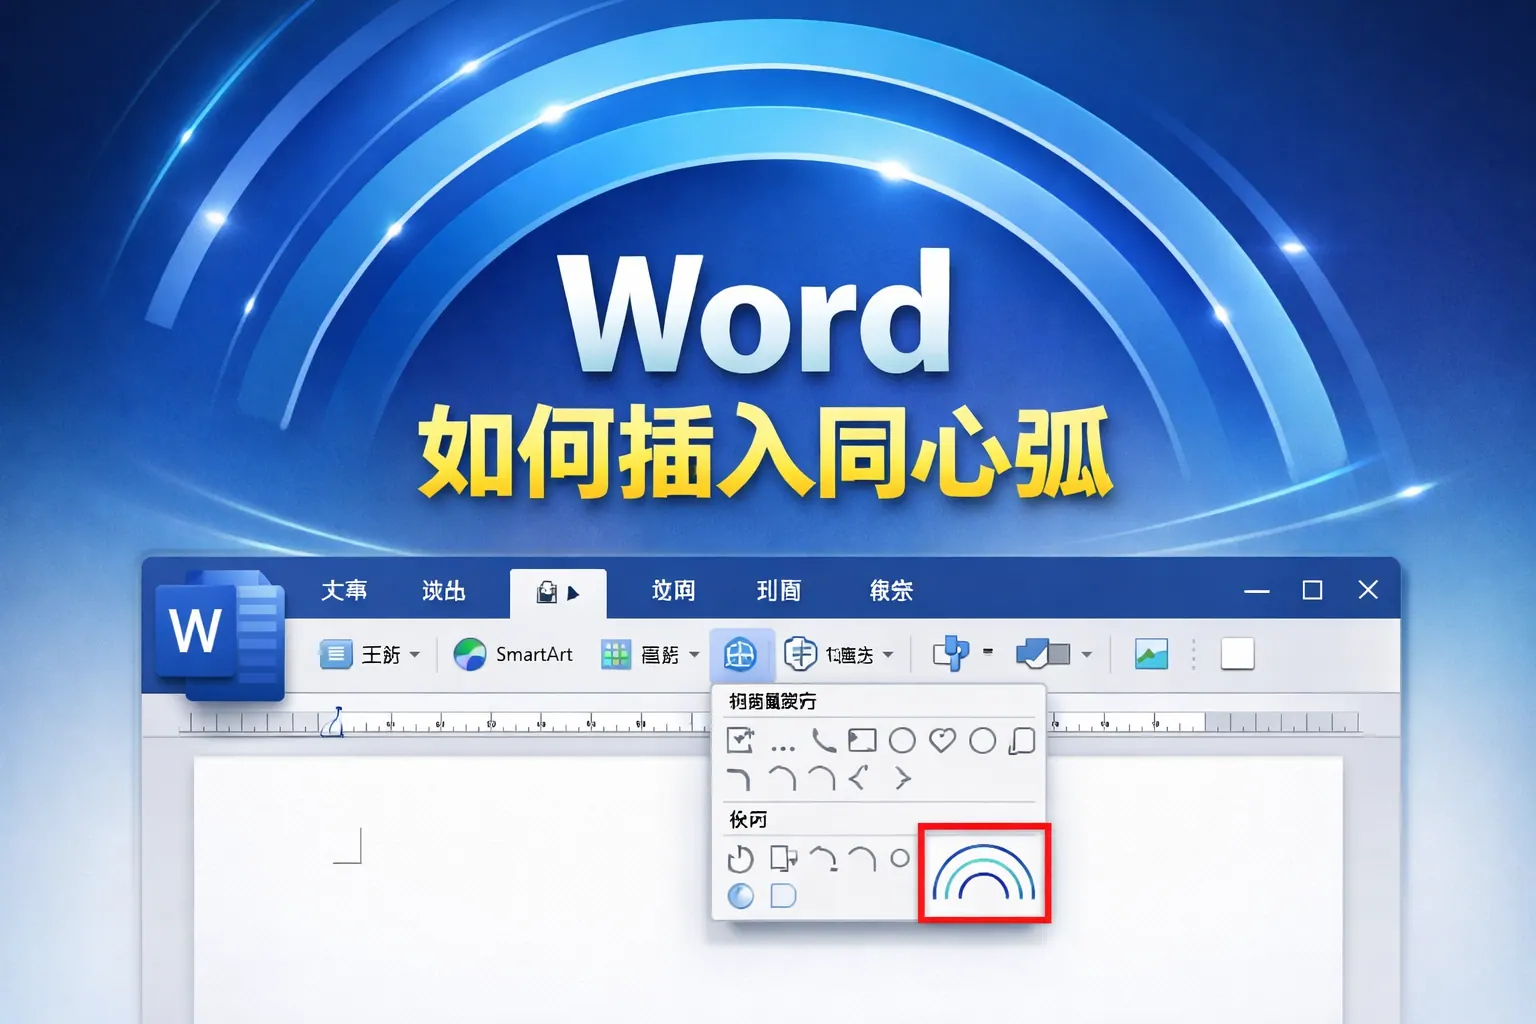Viewport: 1536px width, 1024px height.
Task: Select the concentric arcs shape in red box
Action: pos(984,873)
